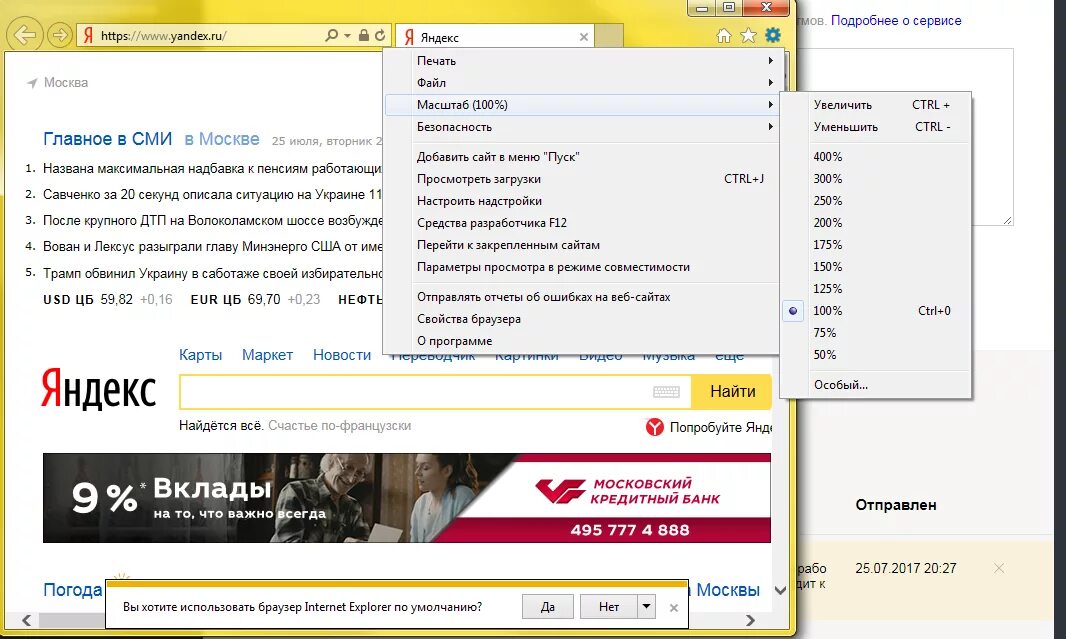Select Отправлять отчеты об ошибках на веб-сайтах

(x=582, y=297)
